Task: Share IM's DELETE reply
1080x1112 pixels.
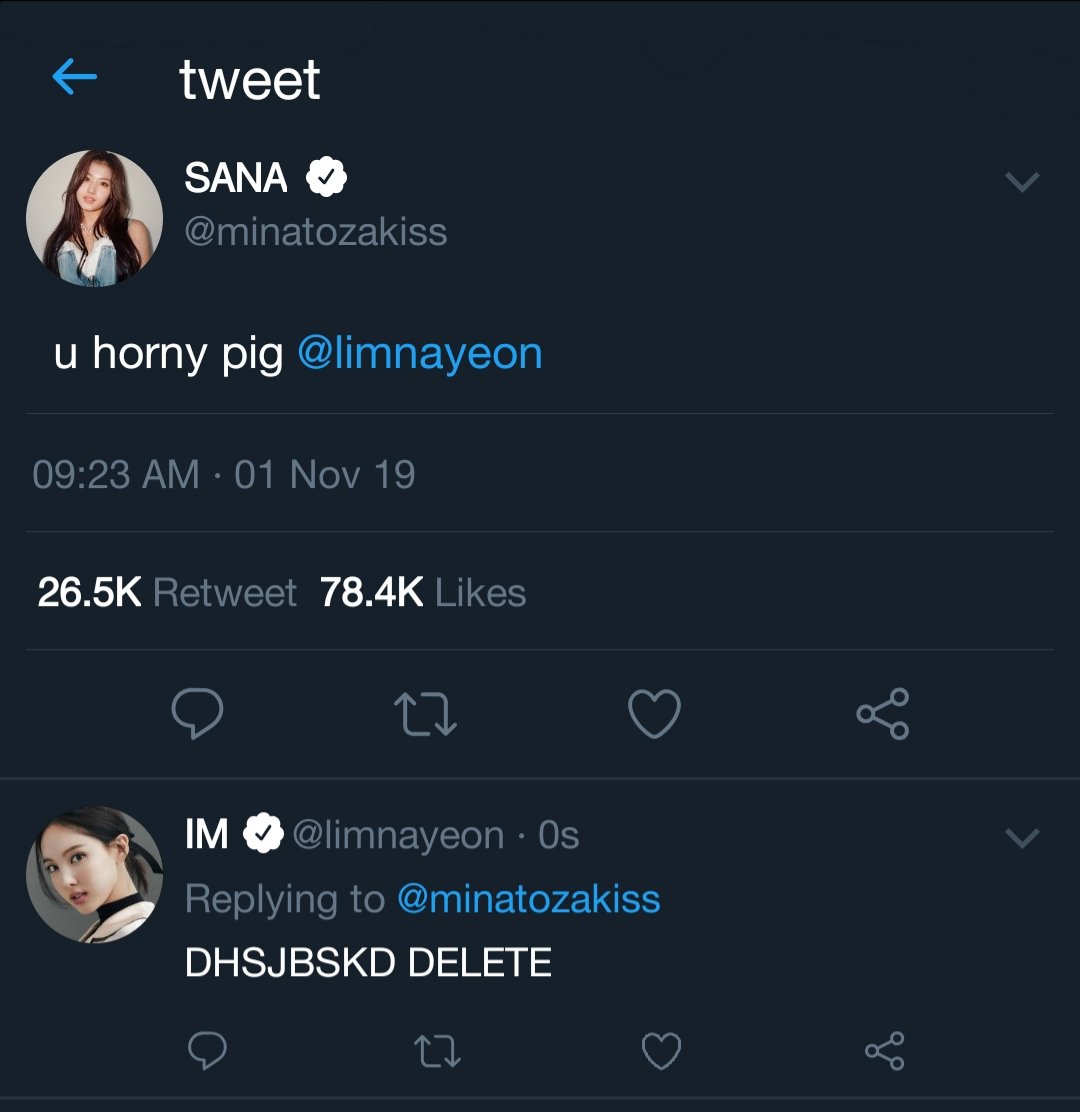Action: click(x=884, y=1050)
